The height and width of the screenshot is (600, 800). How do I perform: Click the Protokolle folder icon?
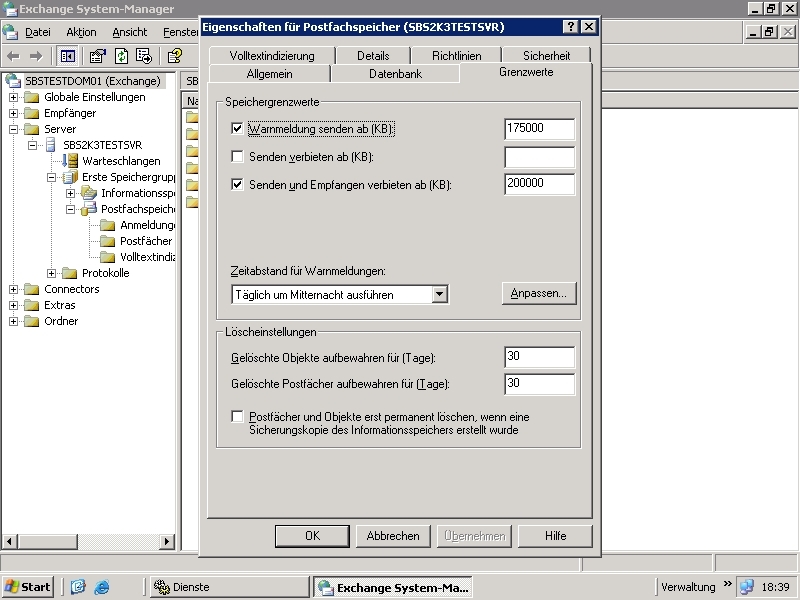pos(70,273)
